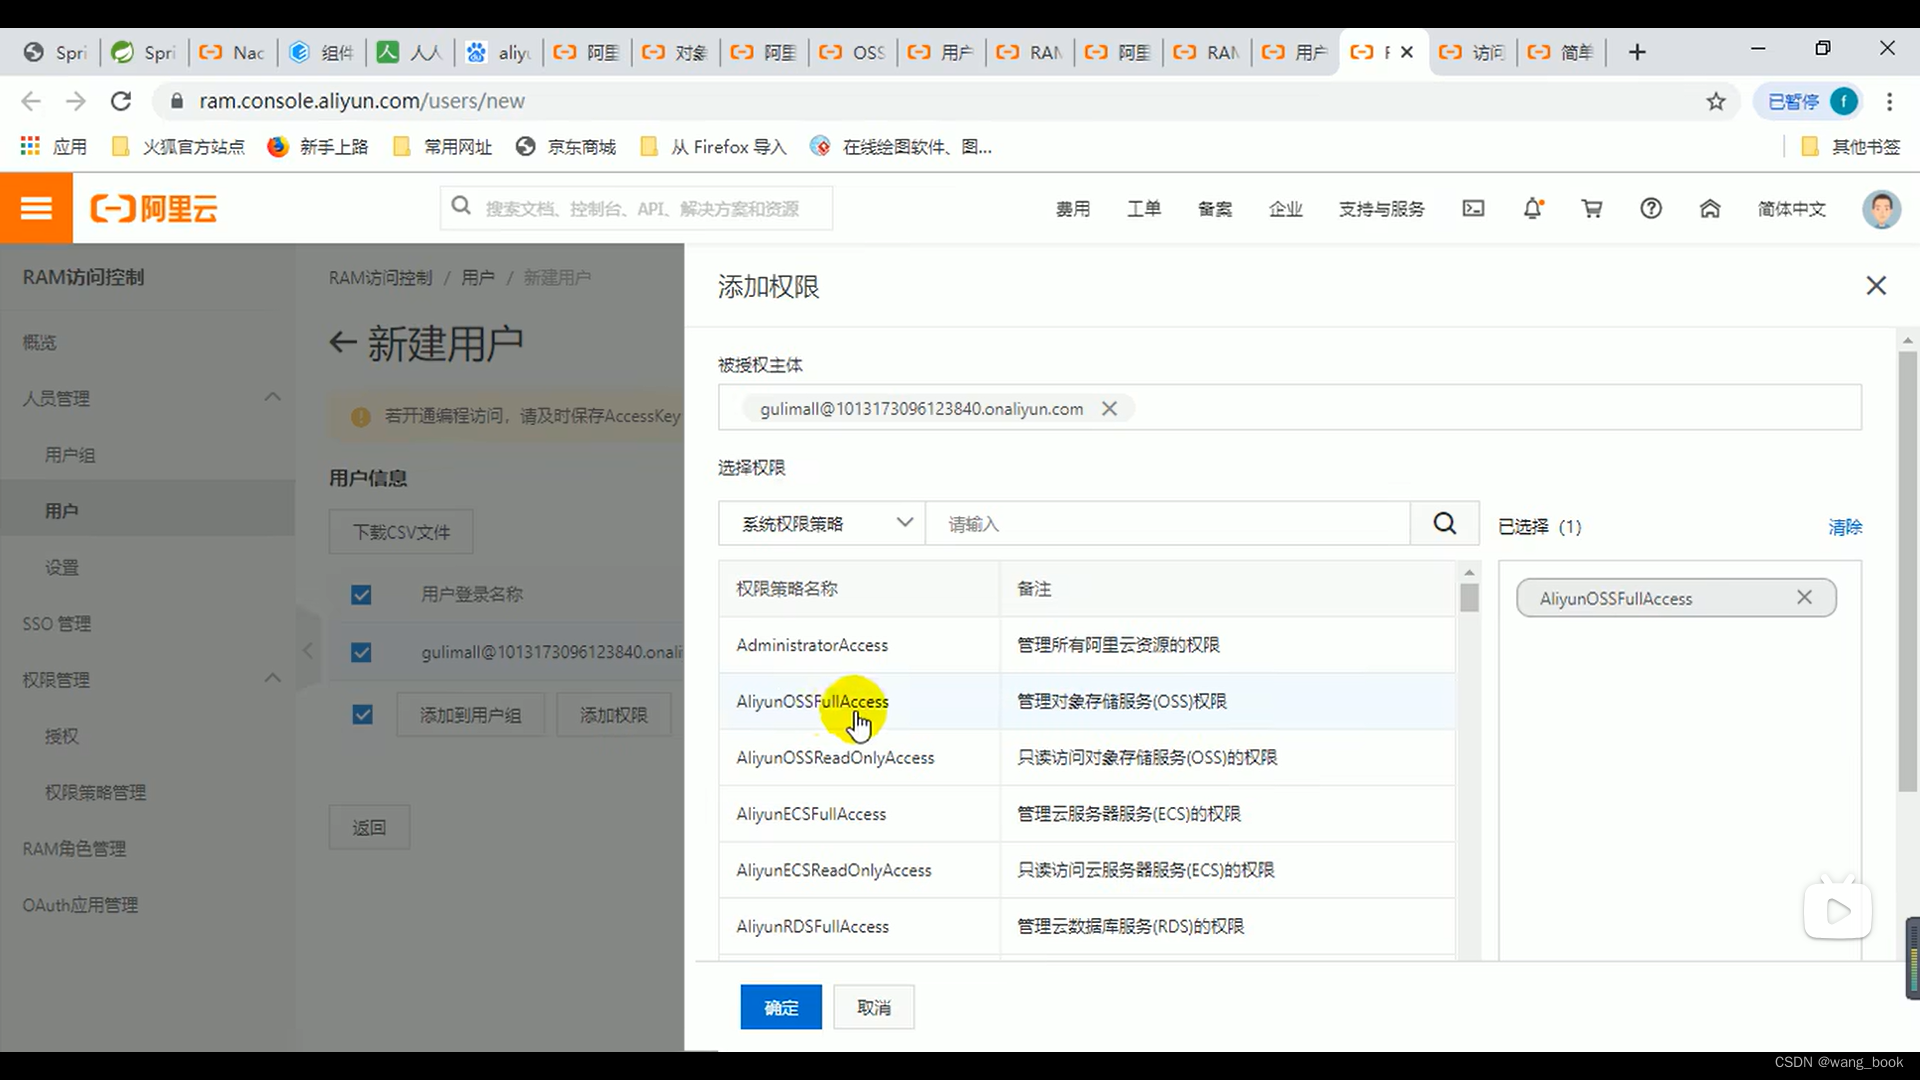The image size is (1920, 1080).
Task: Go back in browser history
Action: [31, 101]
